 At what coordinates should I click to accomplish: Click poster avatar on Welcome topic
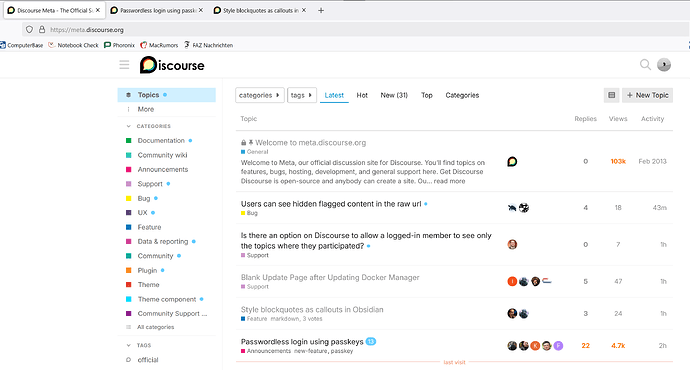[512, 161]
